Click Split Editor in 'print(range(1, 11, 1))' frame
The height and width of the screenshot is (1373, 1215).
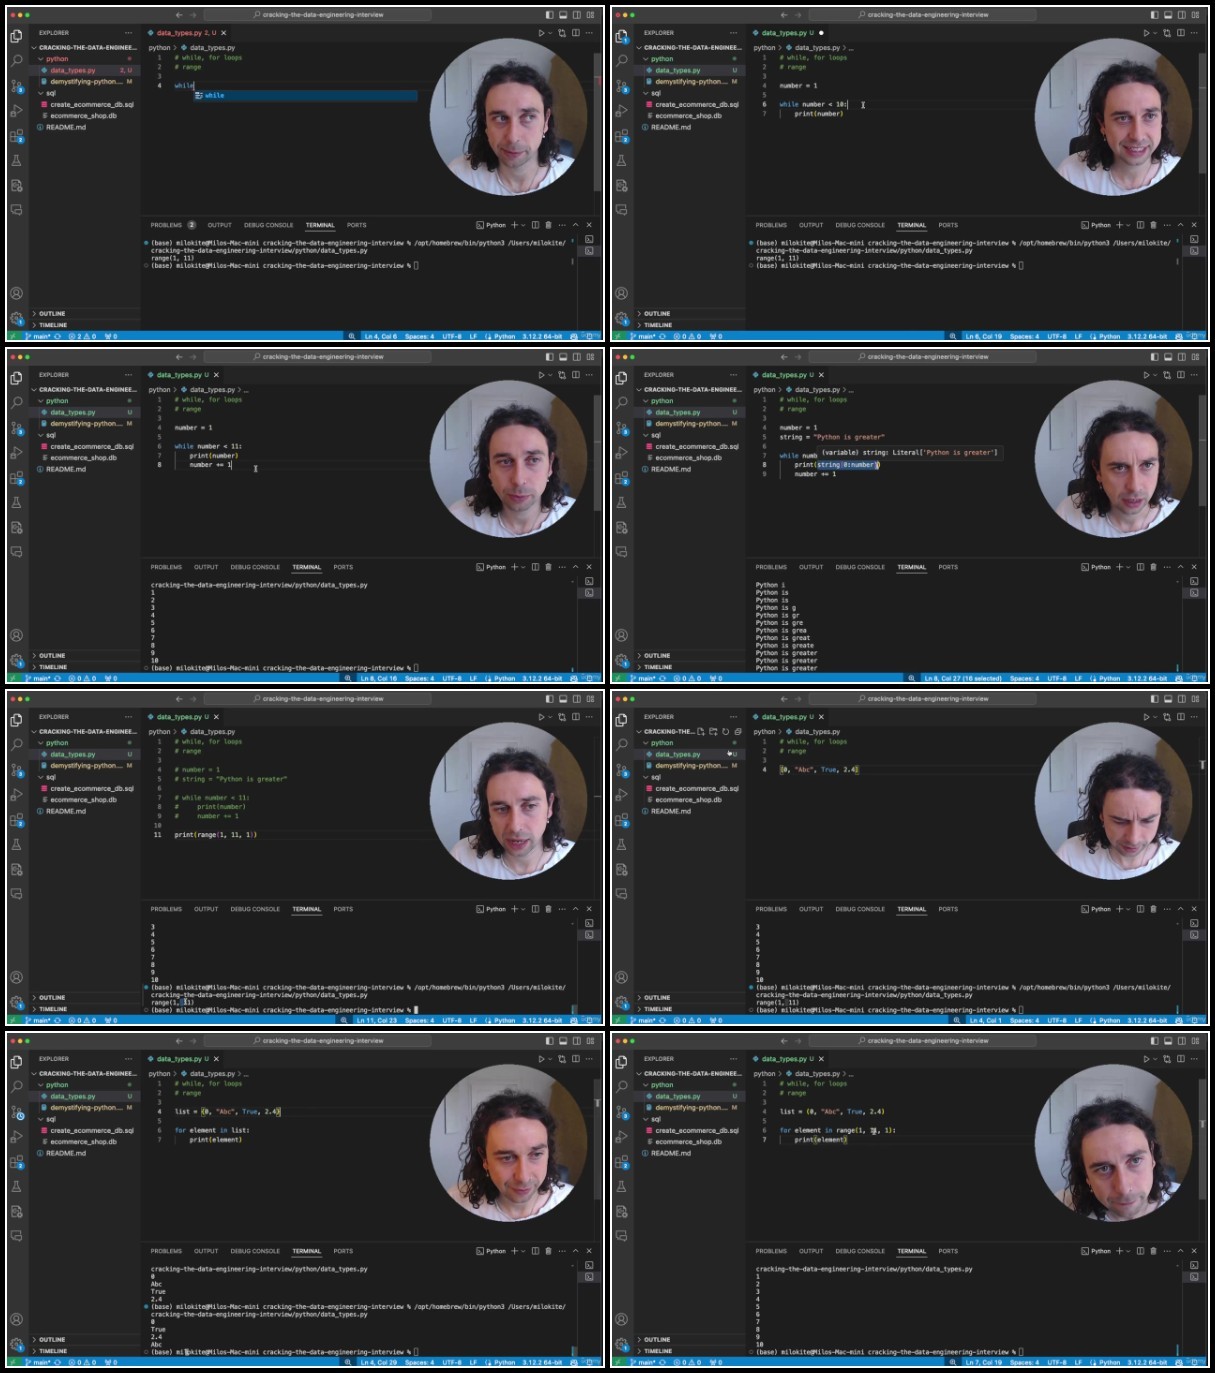[x=575, y=717]
